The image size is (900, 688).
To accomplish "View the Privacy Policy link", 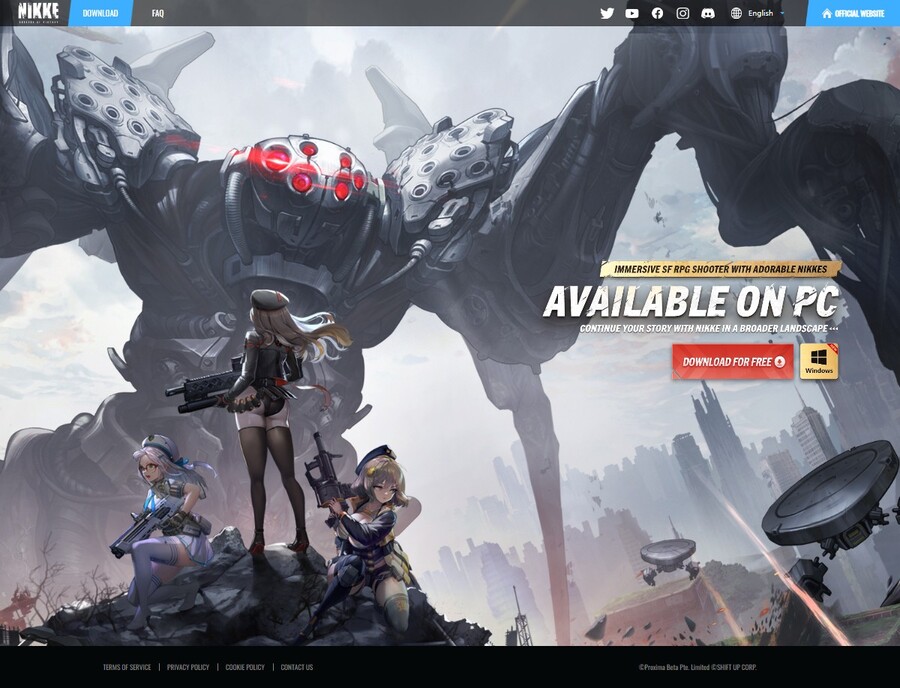I will click(x=188, y=667).
